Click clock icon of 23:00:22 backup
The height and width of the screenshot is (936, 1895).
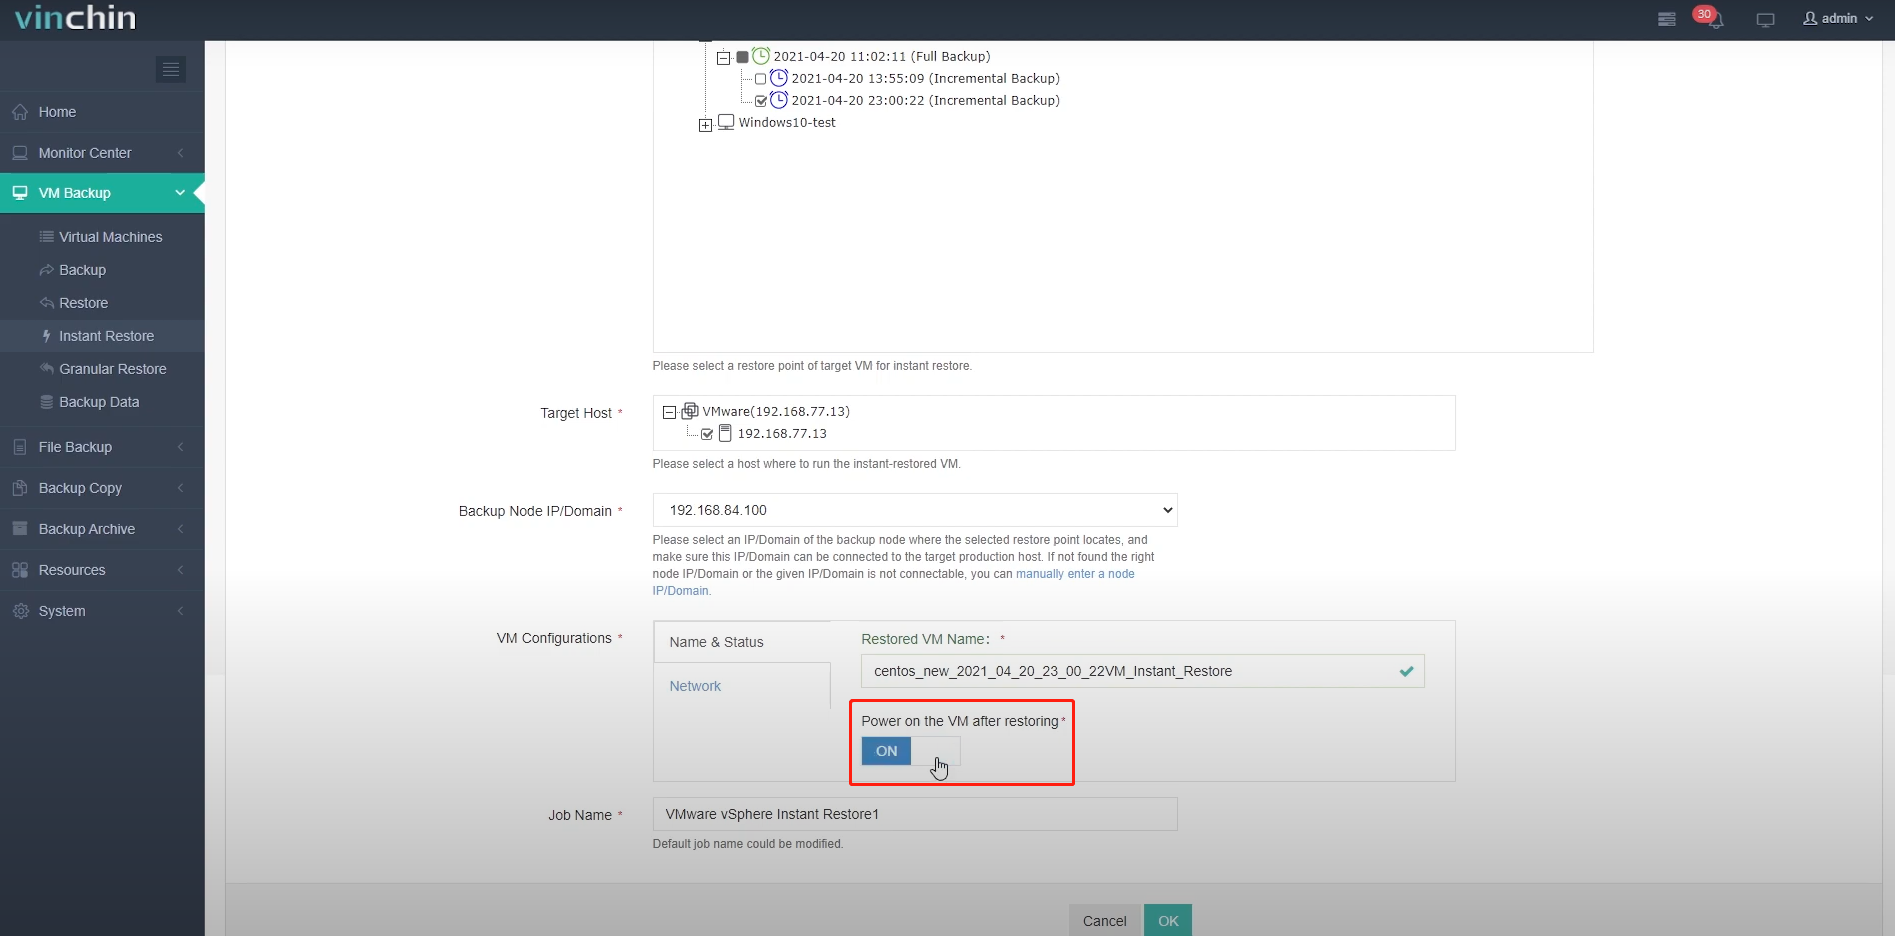pyautogui.click(x=778, y=100)
